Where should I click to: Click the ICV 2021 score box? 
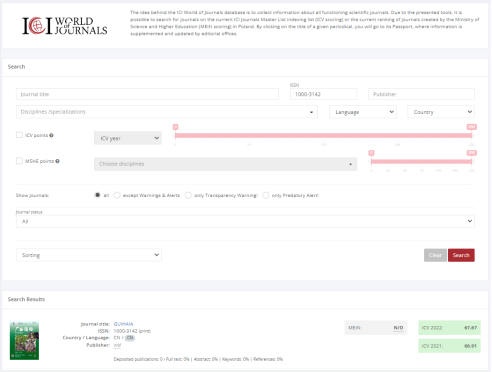pos(449,346)
